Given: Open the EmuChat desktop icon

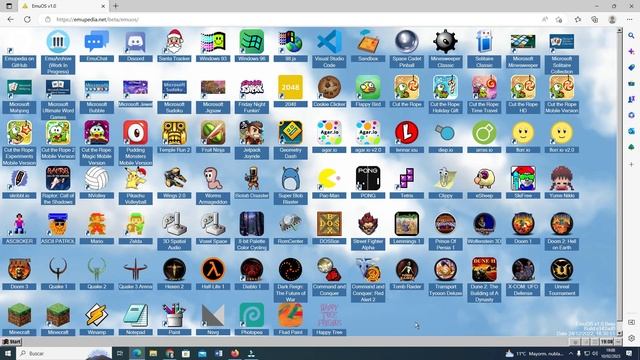Looking at the screenshot, I should (x=97, y=42).
